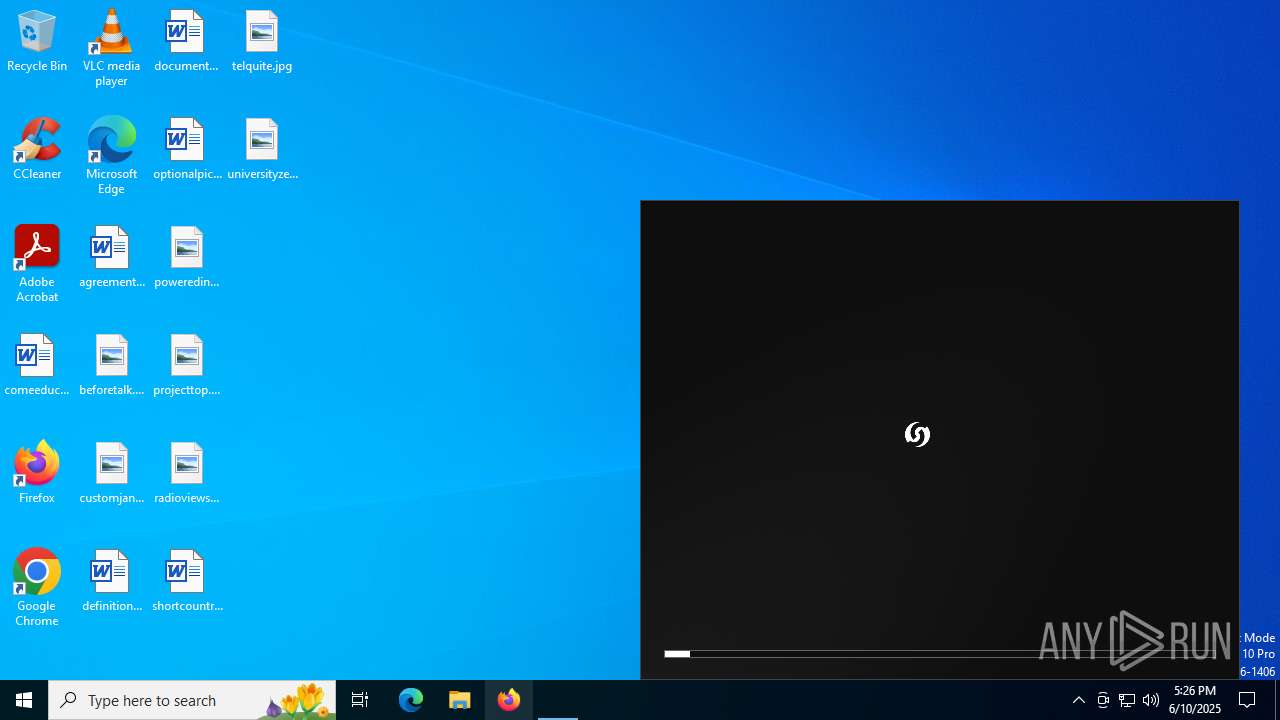This screenshot has width=1280, height=720.
Task: Switch to Firefox in the taskbar
Action: [509, 700]
